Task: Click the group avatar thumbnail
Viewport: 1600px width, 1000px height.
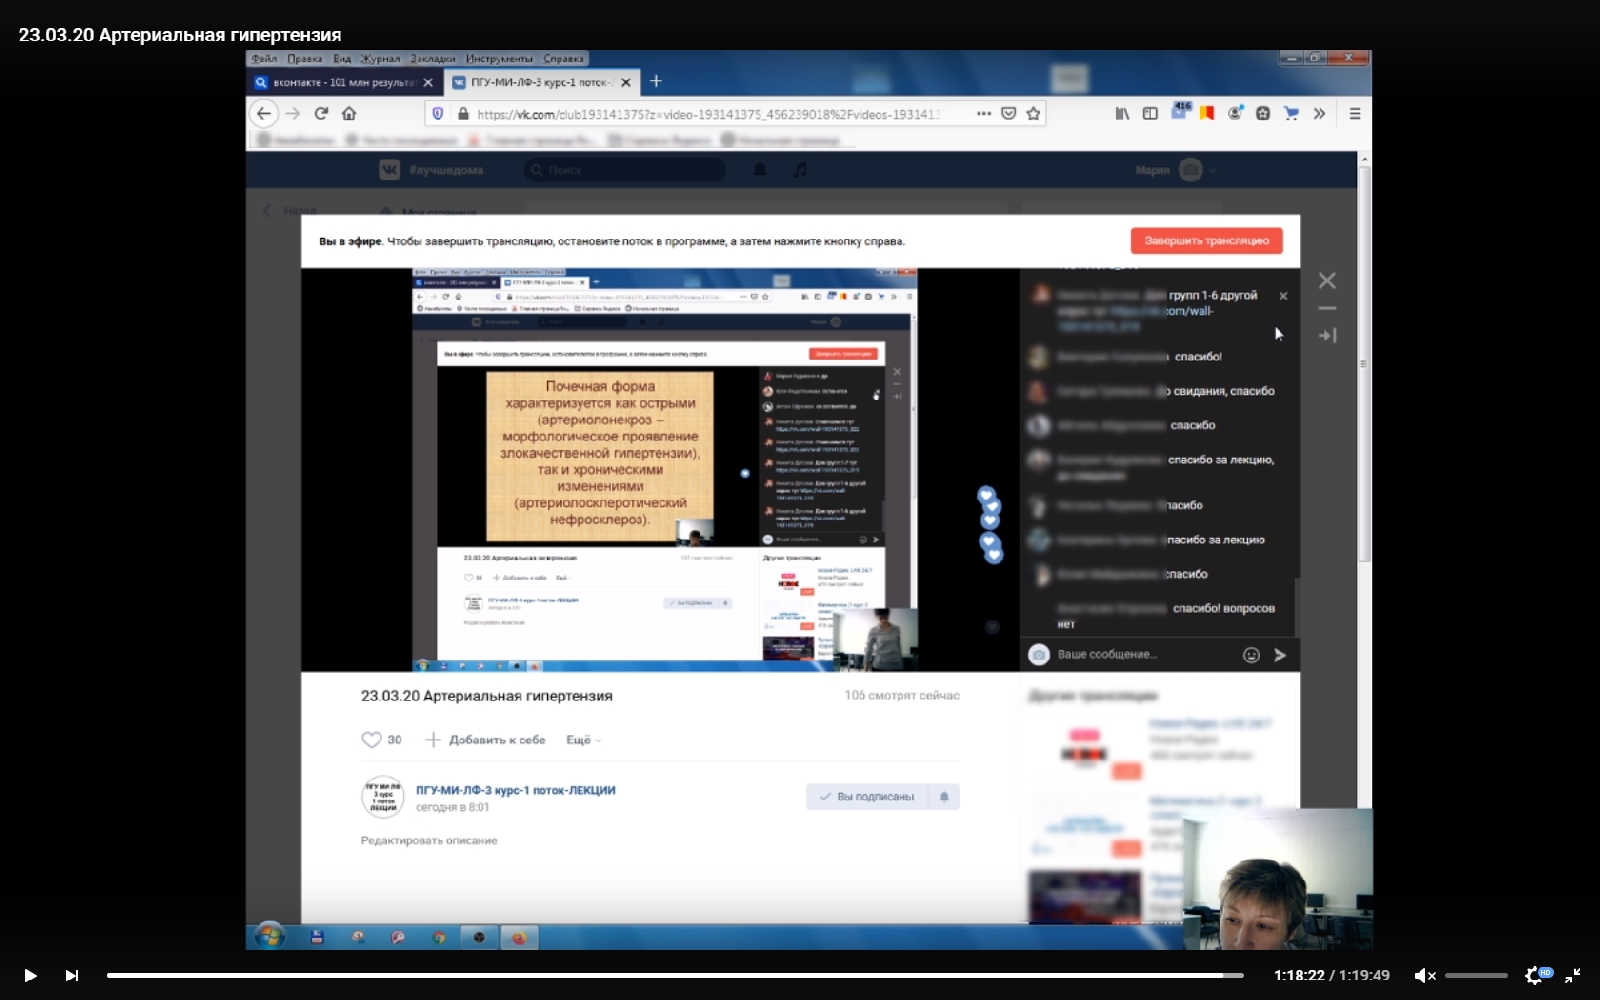Action: click(x=382, y=797)
